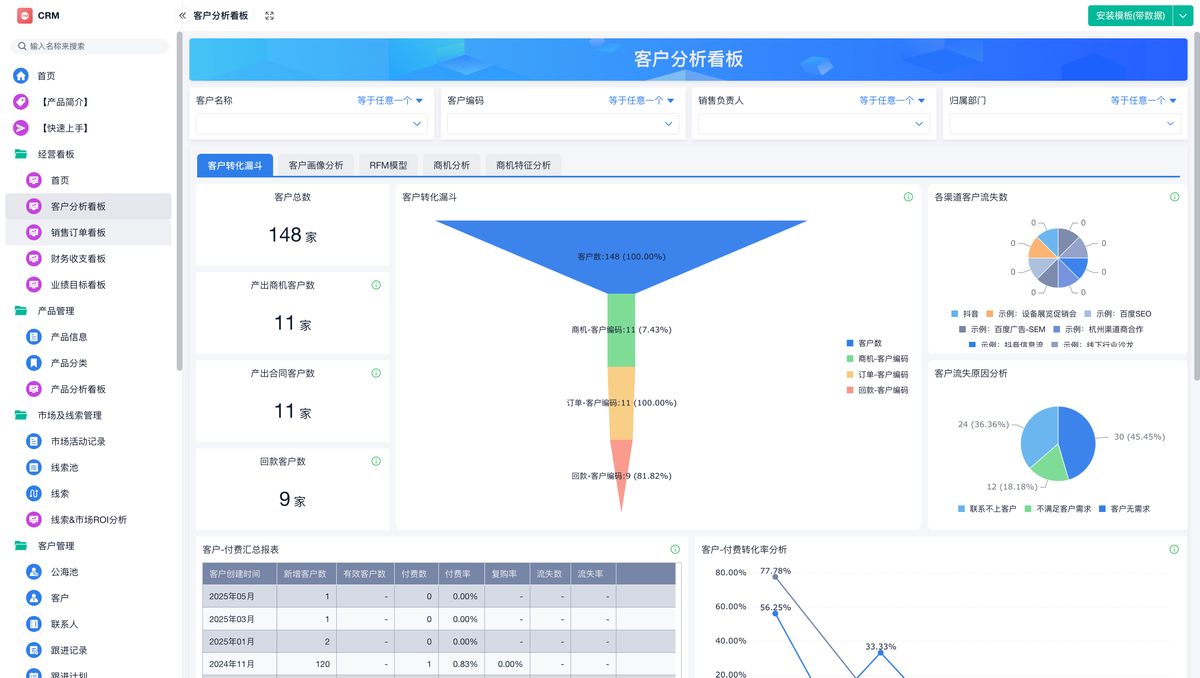Click info icon on 回款客户数 card

pyautogui.click(x=376, y=461)
